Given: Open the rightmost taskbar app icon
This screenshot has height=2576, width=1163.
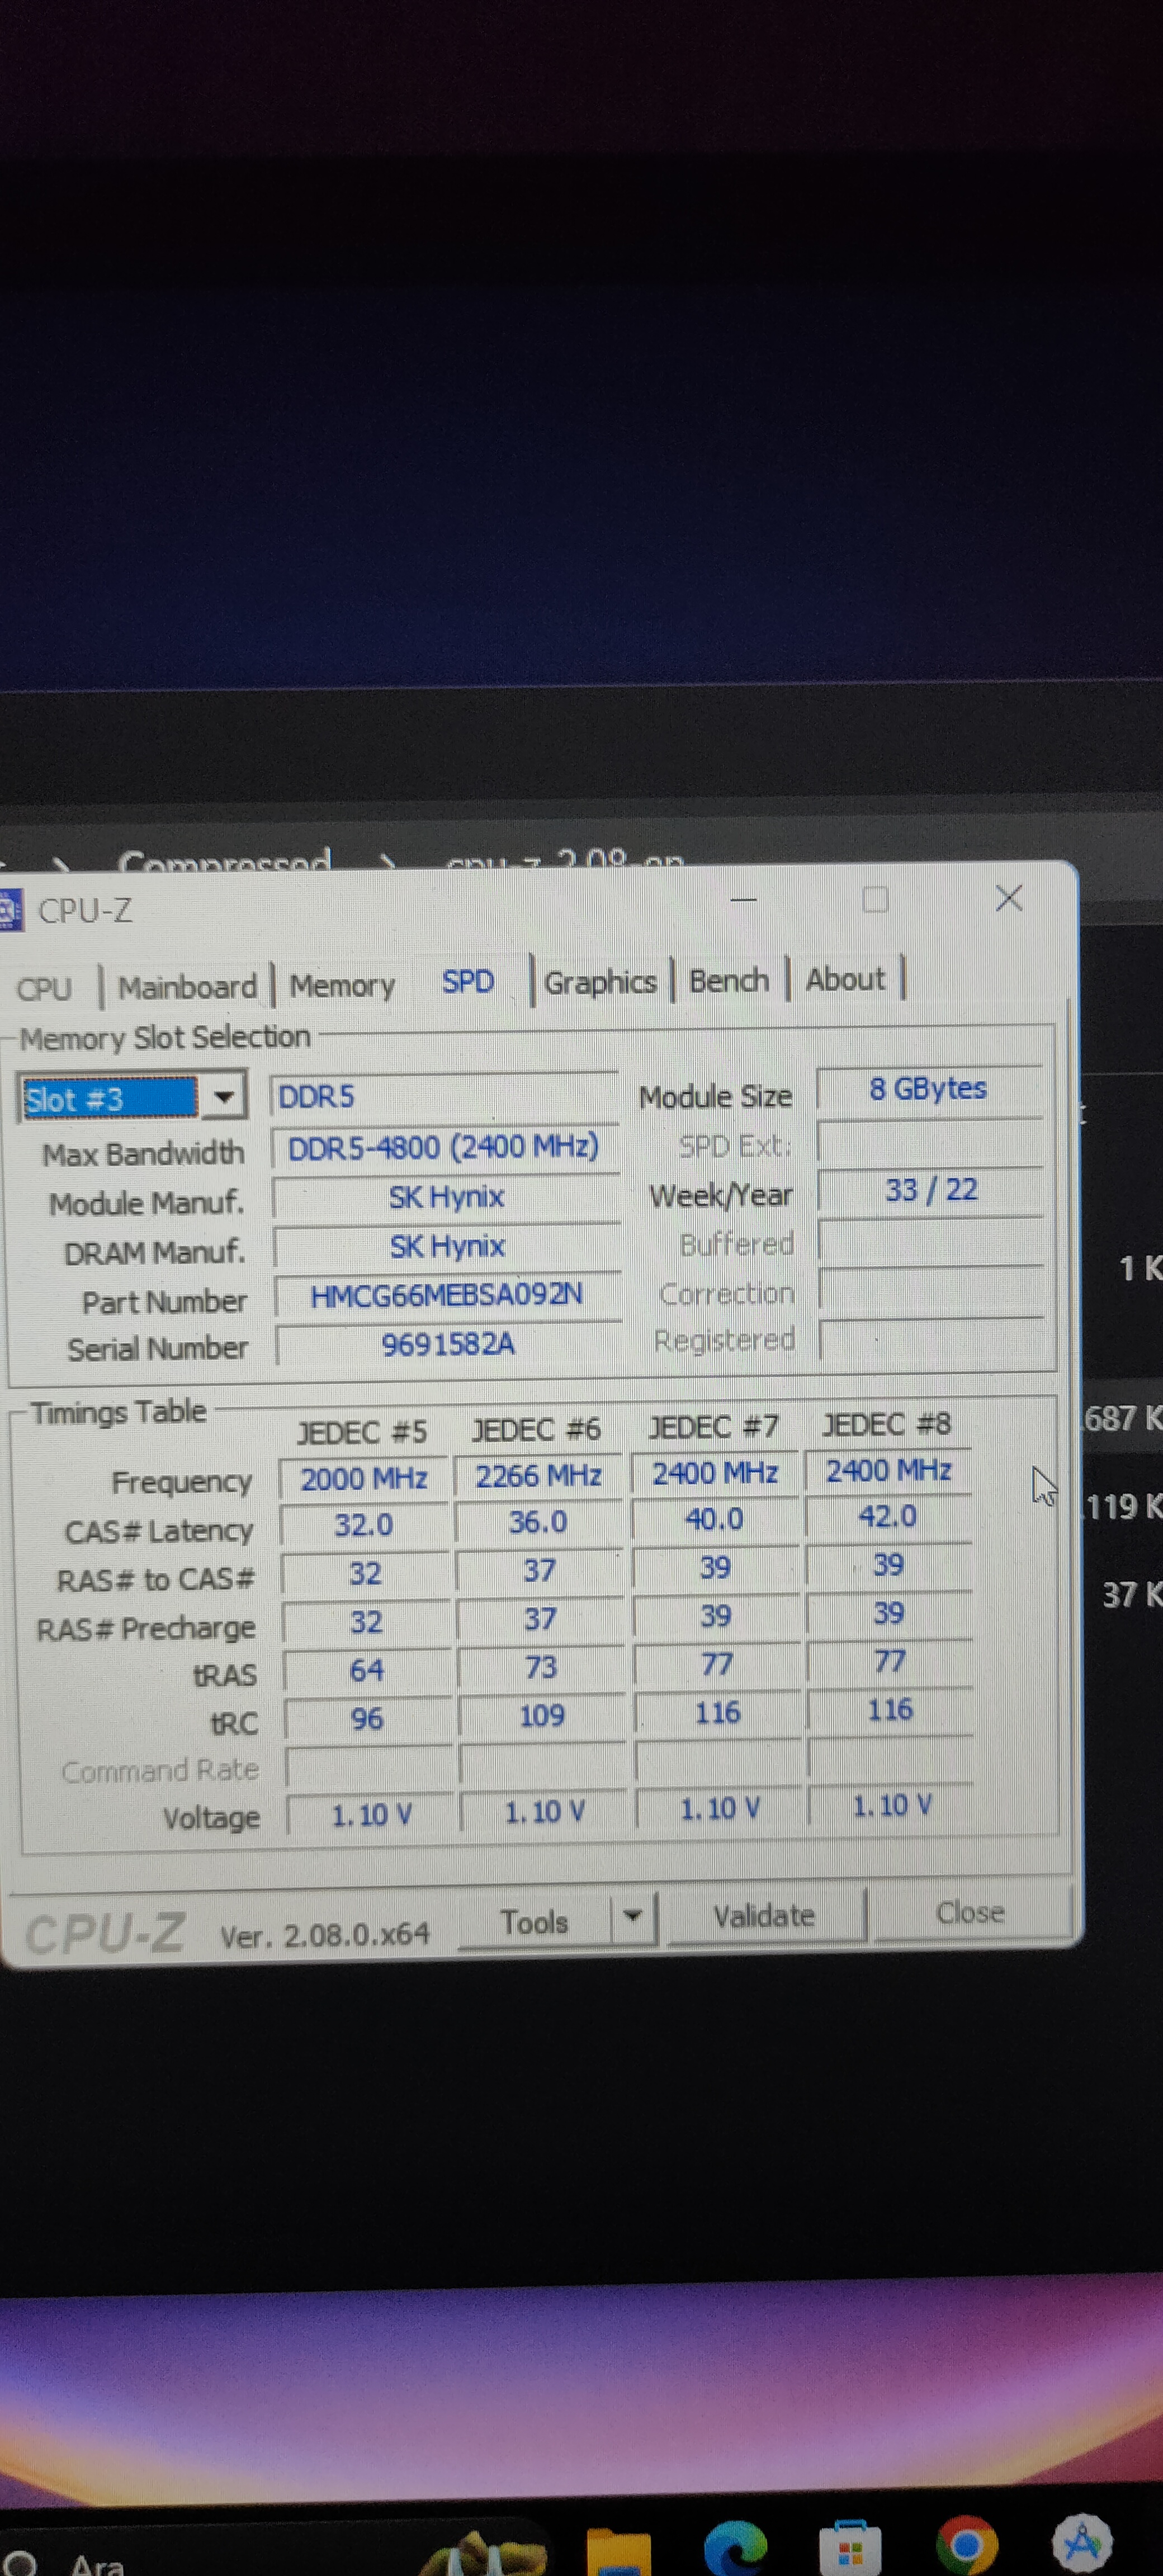Looking at the screenshot, I should pos(1082,2543).
